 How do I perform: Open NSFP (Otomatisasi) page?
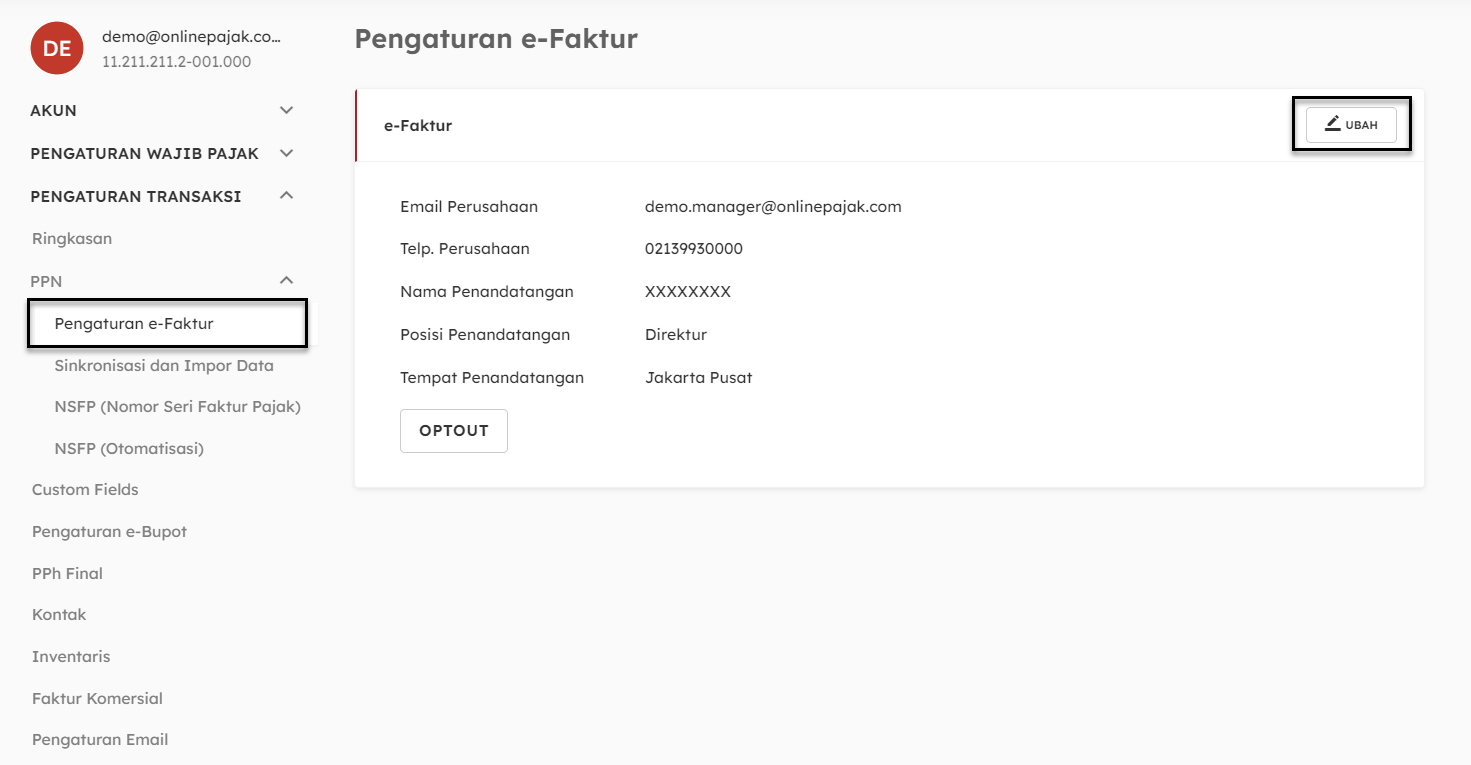[129, 449]
